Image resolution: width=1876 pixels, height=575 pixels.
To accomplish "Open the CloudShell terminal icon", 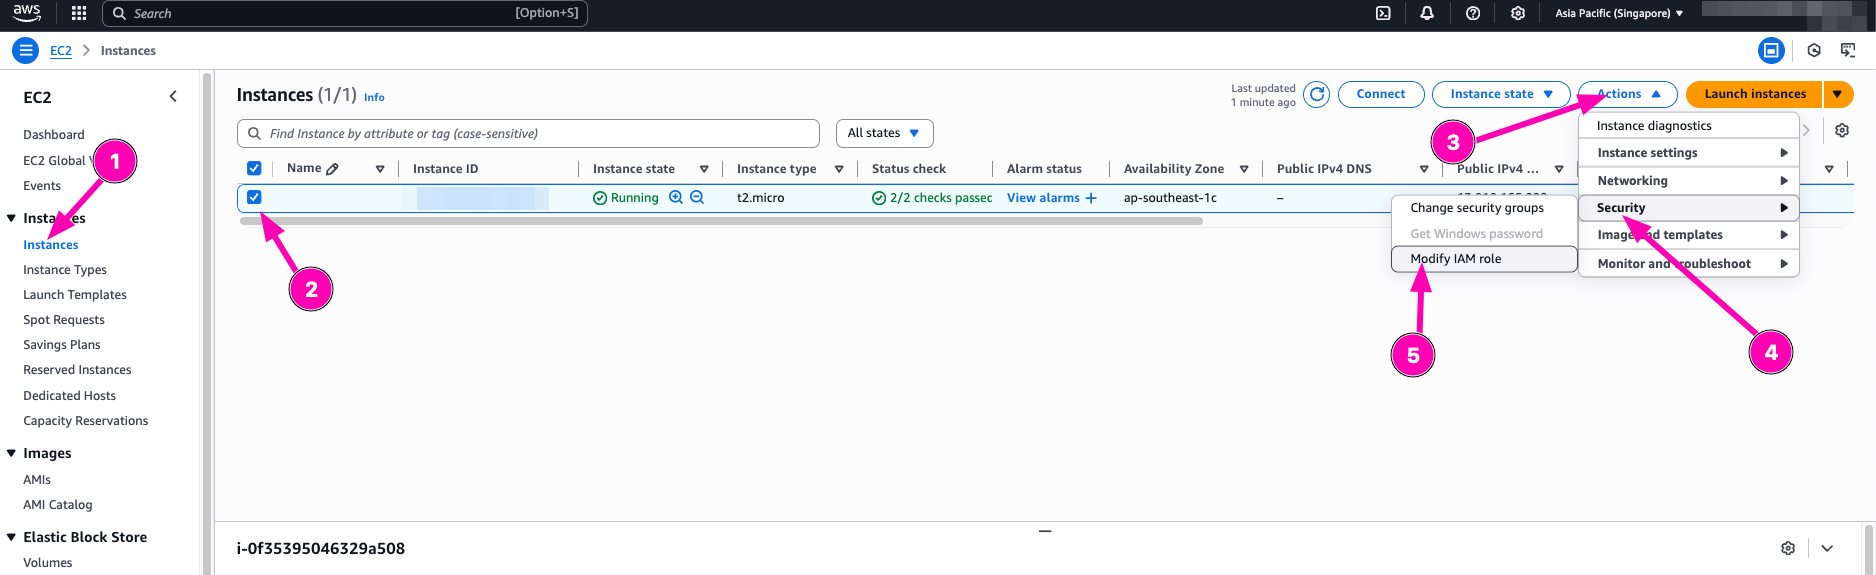I will click(x=1383, y=13).
